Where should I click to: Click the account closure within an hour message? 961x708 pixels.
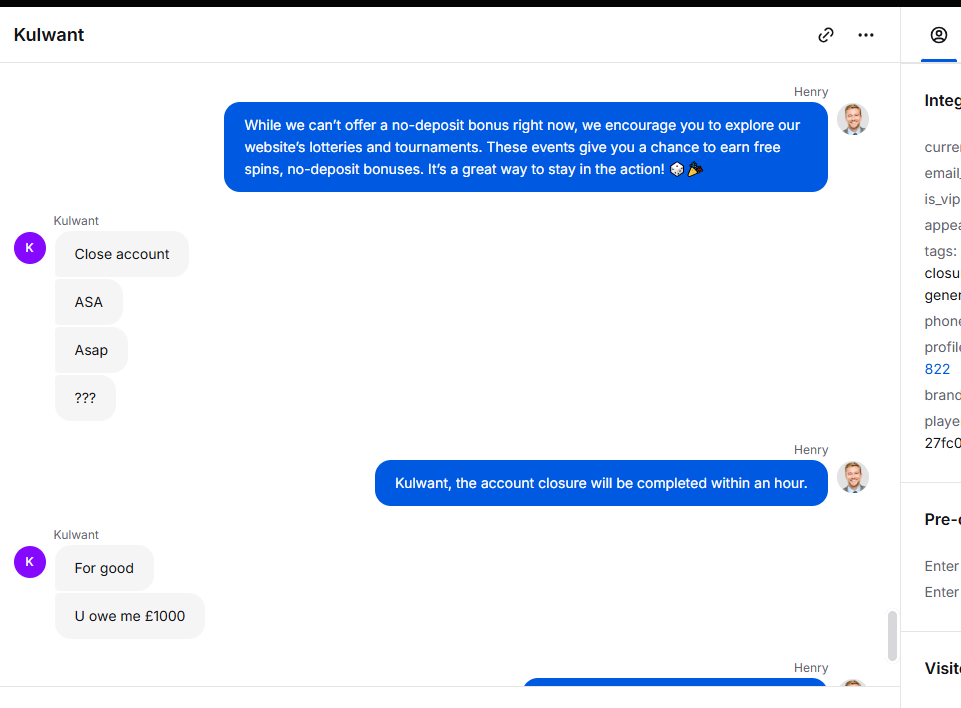601,483
